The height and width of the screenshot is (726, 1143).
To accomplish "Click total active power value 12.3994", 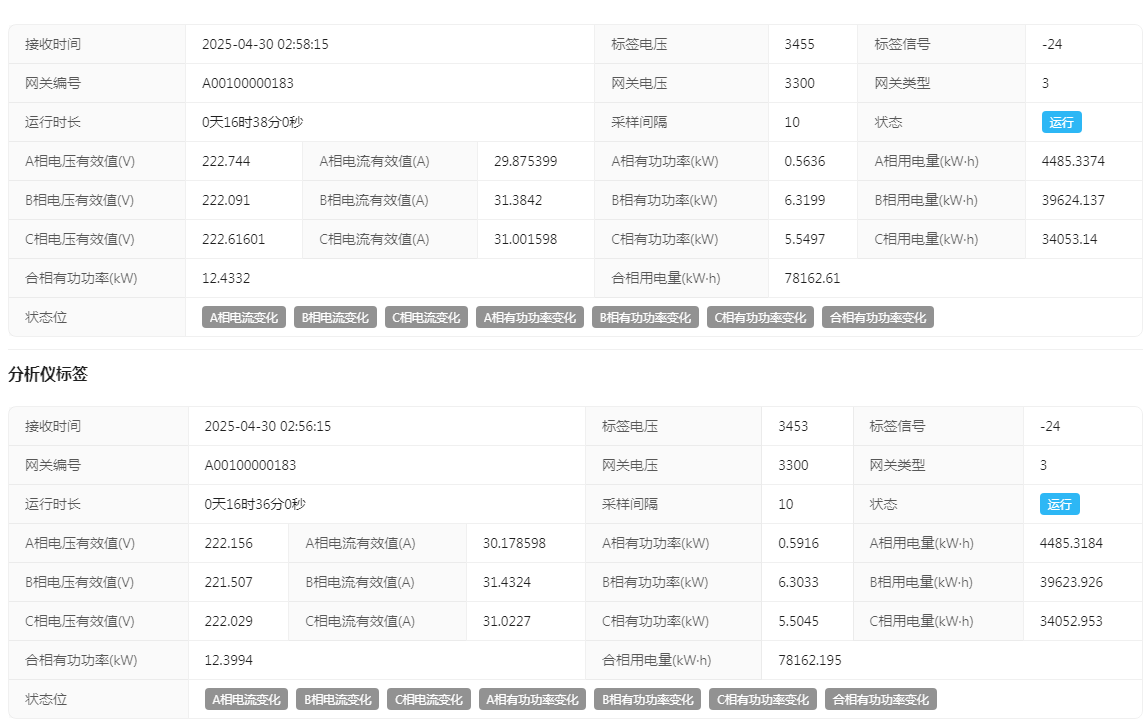I will [x=228, y=660].
